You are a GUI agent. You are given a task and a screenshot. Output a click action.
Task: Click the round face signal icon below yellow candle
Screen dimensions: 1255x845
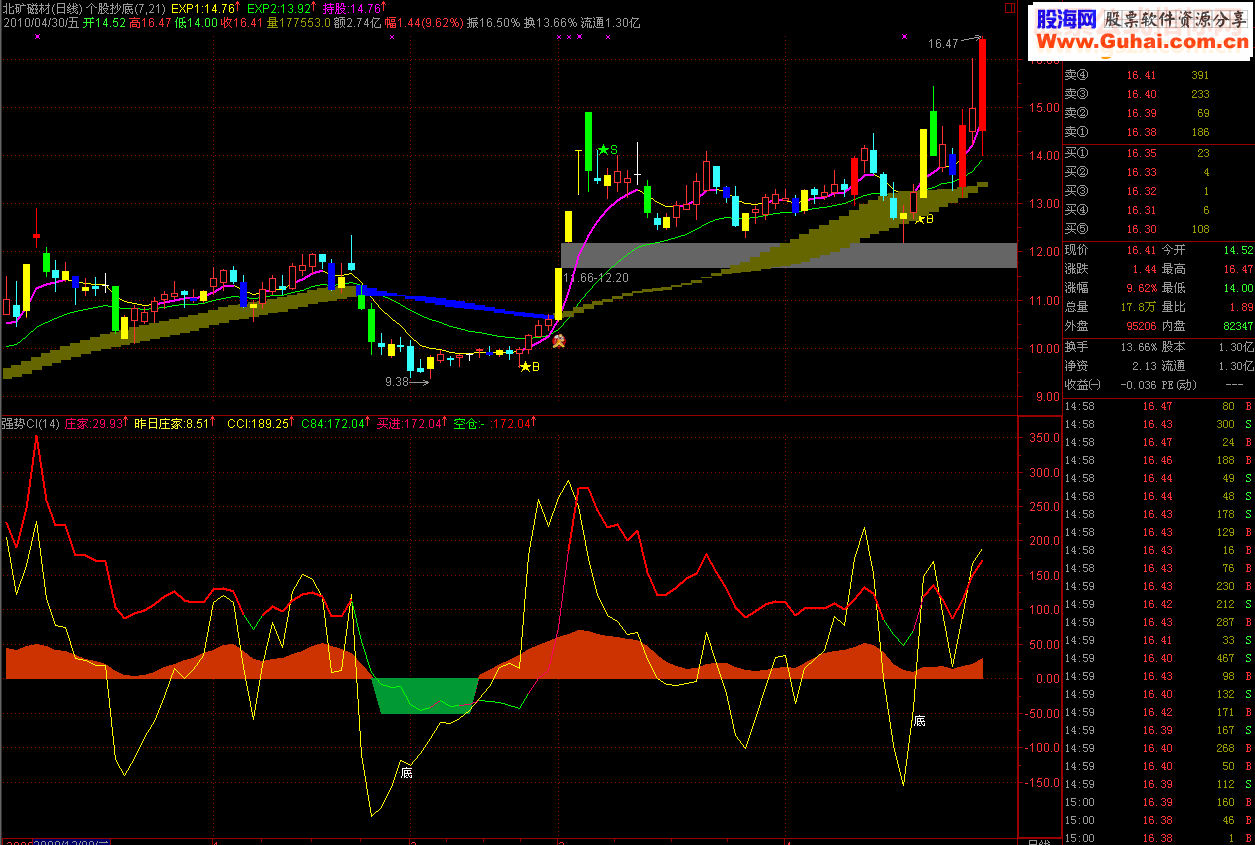[560, 341]
